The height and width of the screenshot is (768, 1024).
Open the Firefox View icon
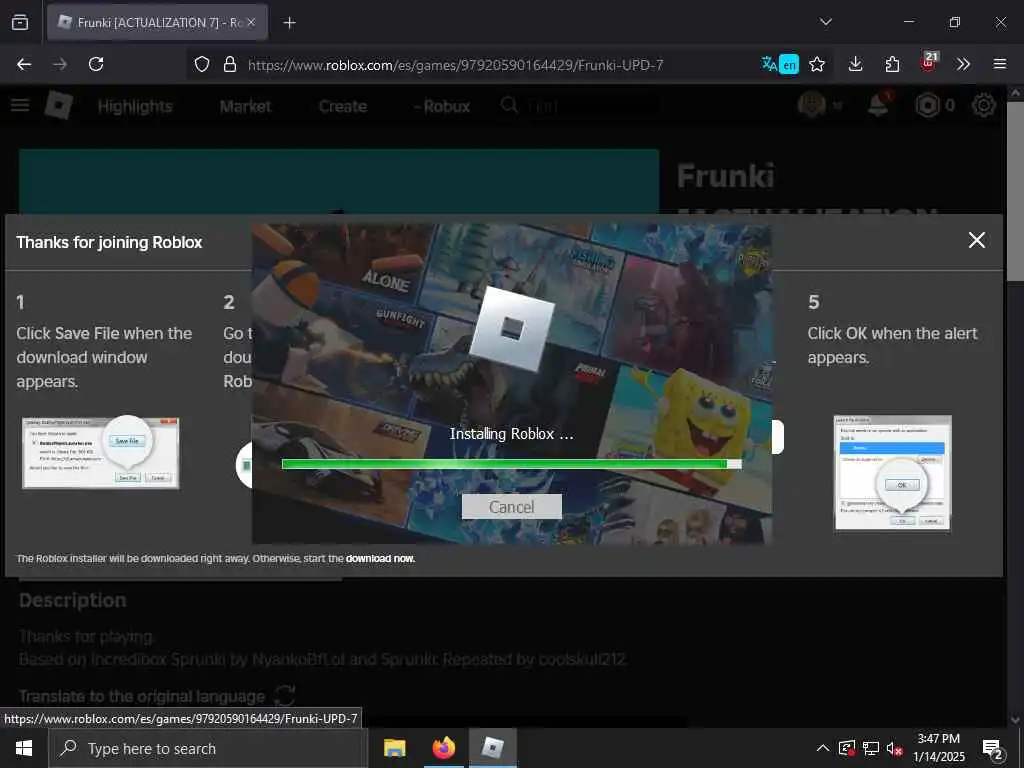tap(20, 22)
